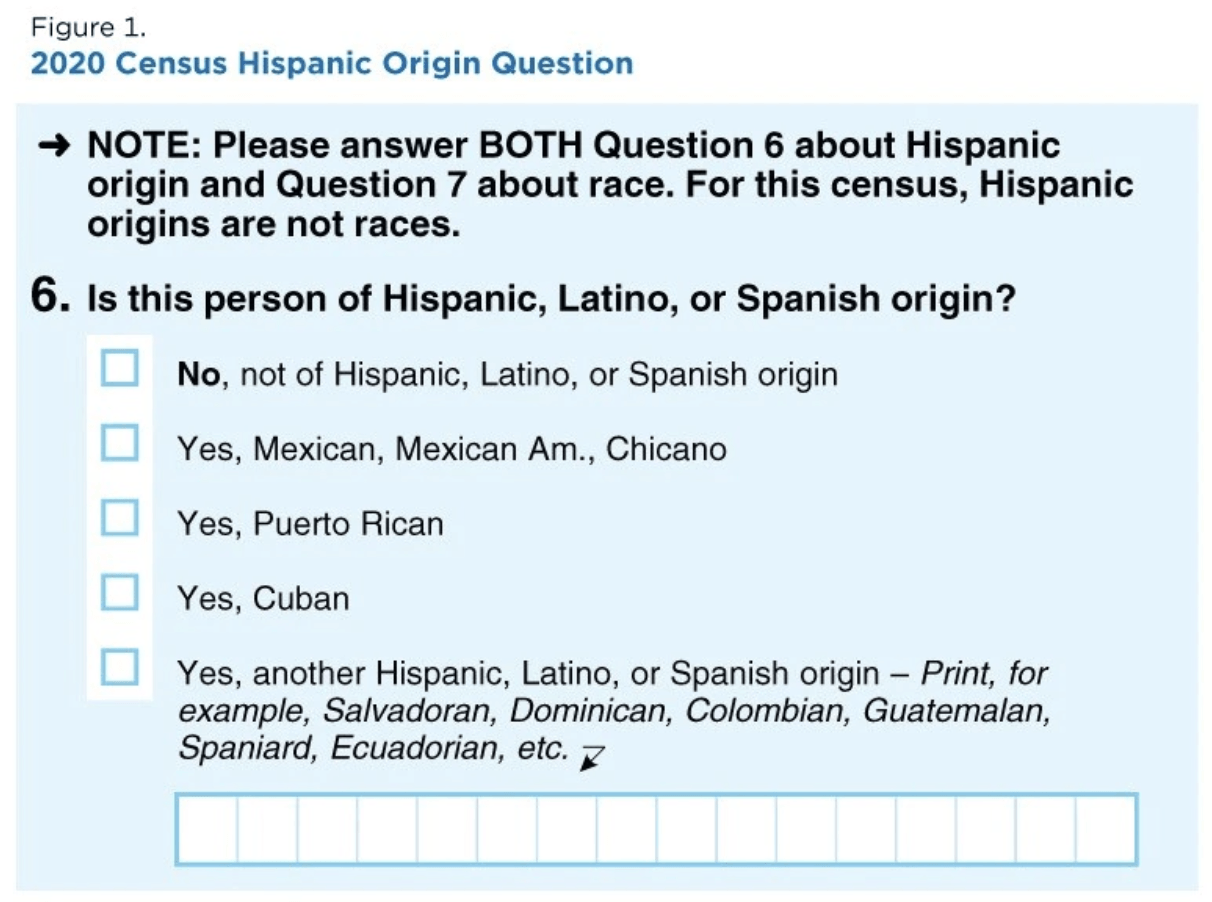The image size is (1212, 902).
Task: Click the first cell of the write-in field
Action: pos(207,829)
